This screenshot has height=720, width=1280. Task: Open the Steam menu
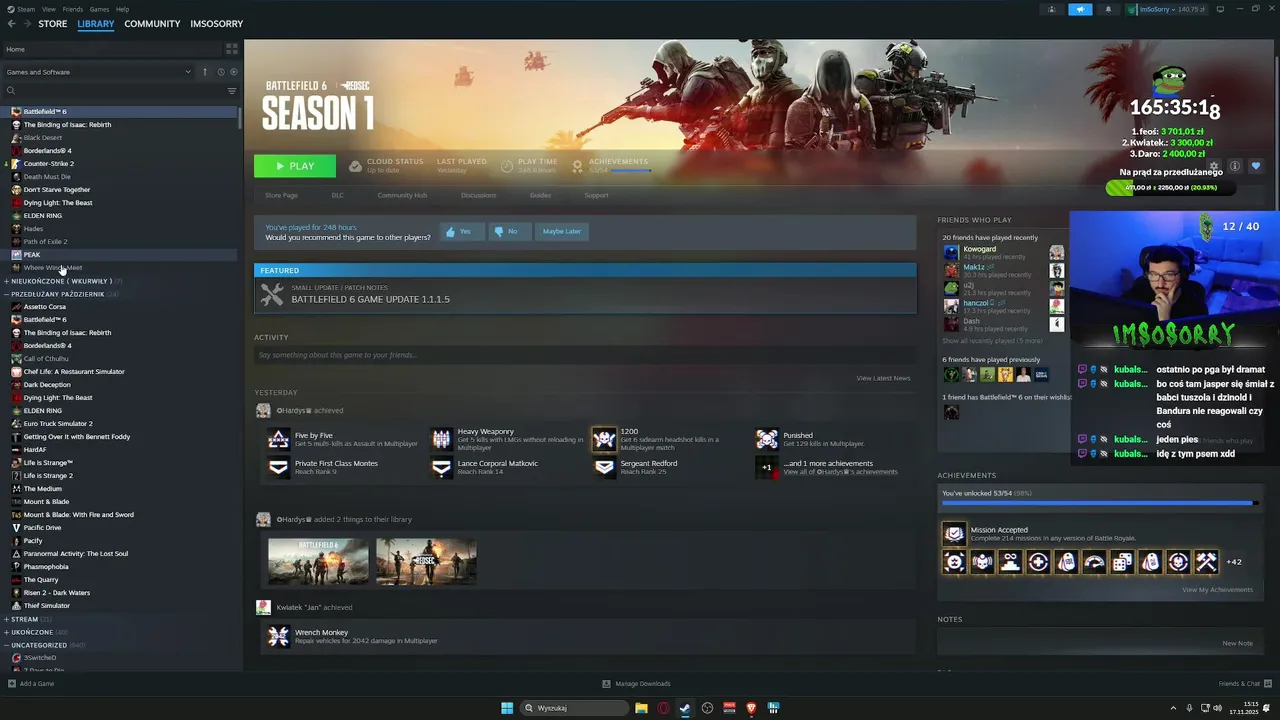pyautogui.click(x=21, y=9)
